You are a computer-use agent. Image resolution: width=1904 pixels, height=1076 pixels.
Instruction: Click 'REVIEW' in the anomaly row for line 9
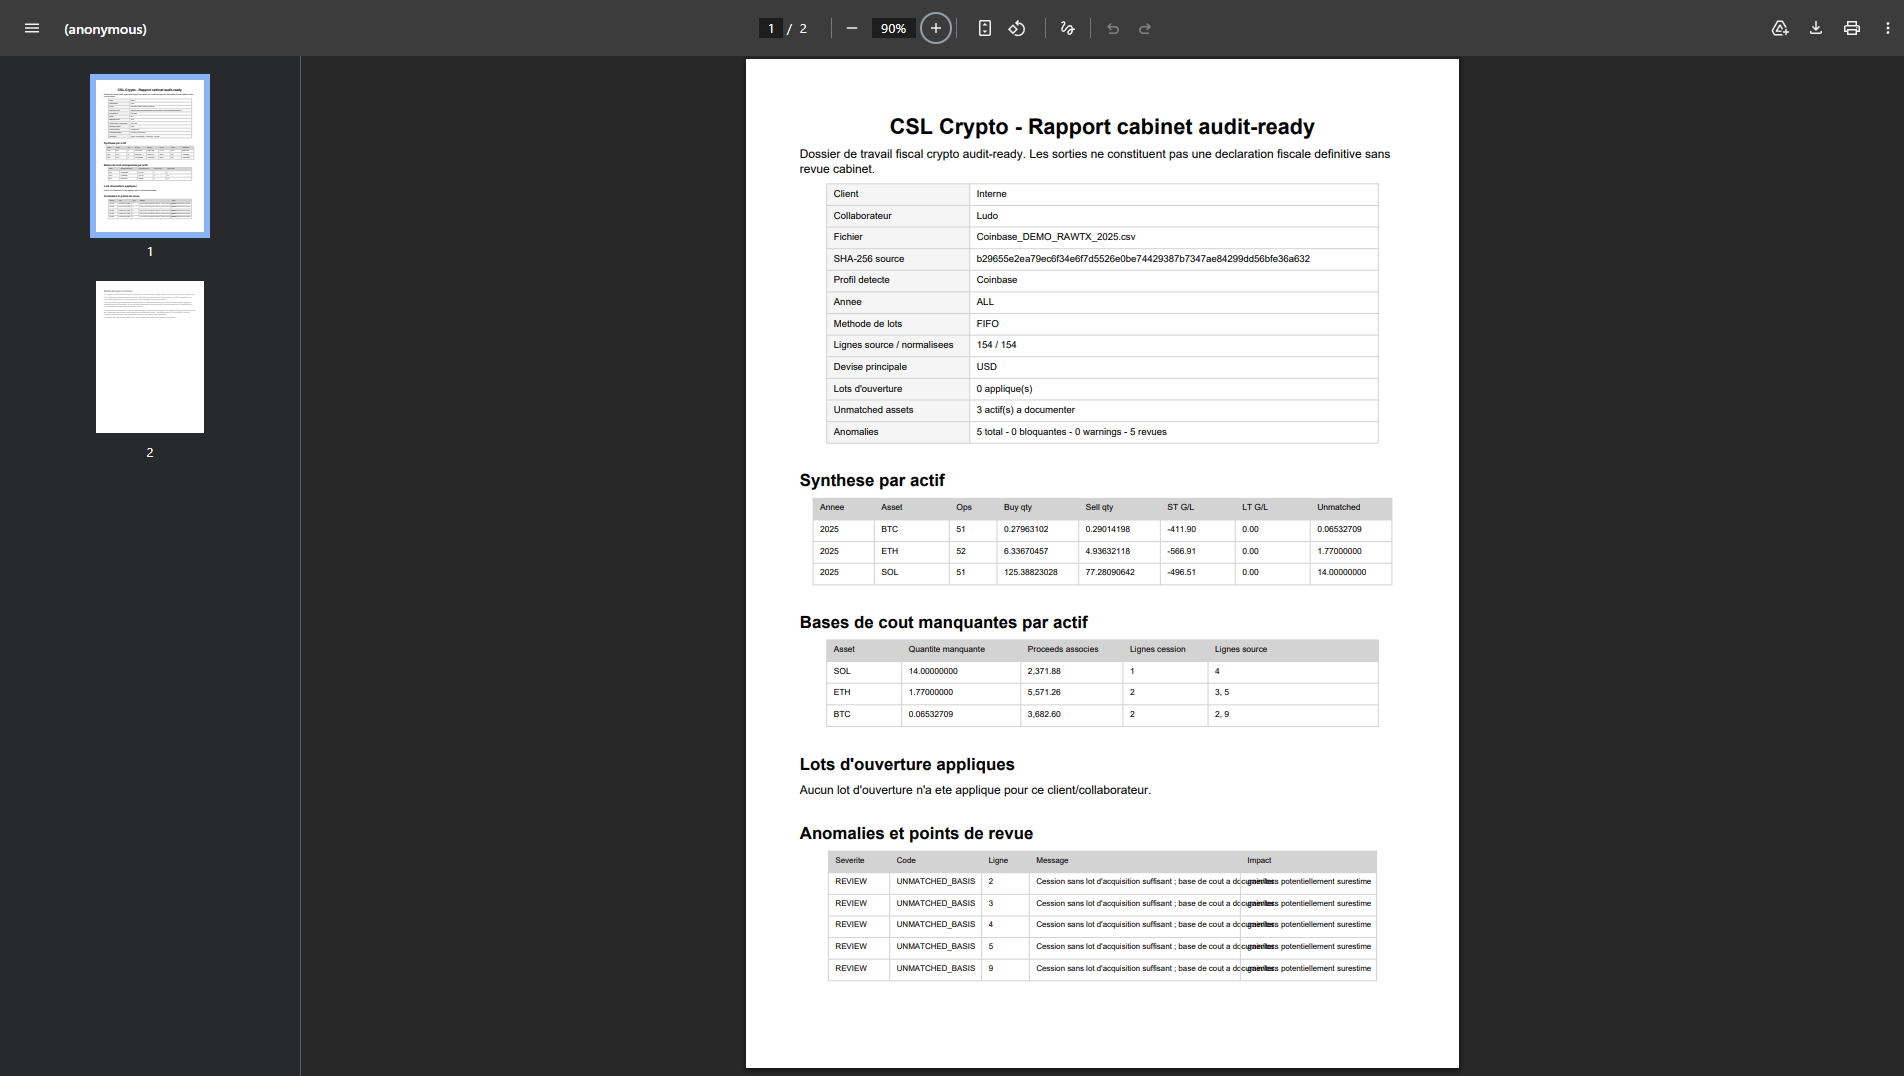(851, 968)
